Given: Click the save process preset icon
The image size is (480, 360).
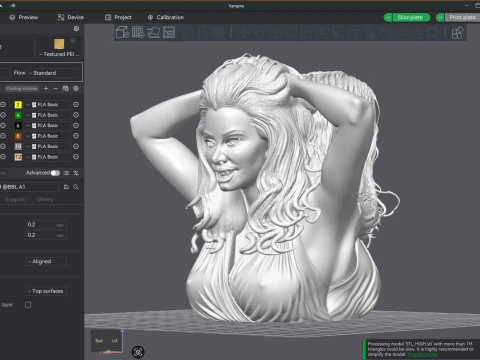Looking at the screenshot, I should (x=66, y=187).
